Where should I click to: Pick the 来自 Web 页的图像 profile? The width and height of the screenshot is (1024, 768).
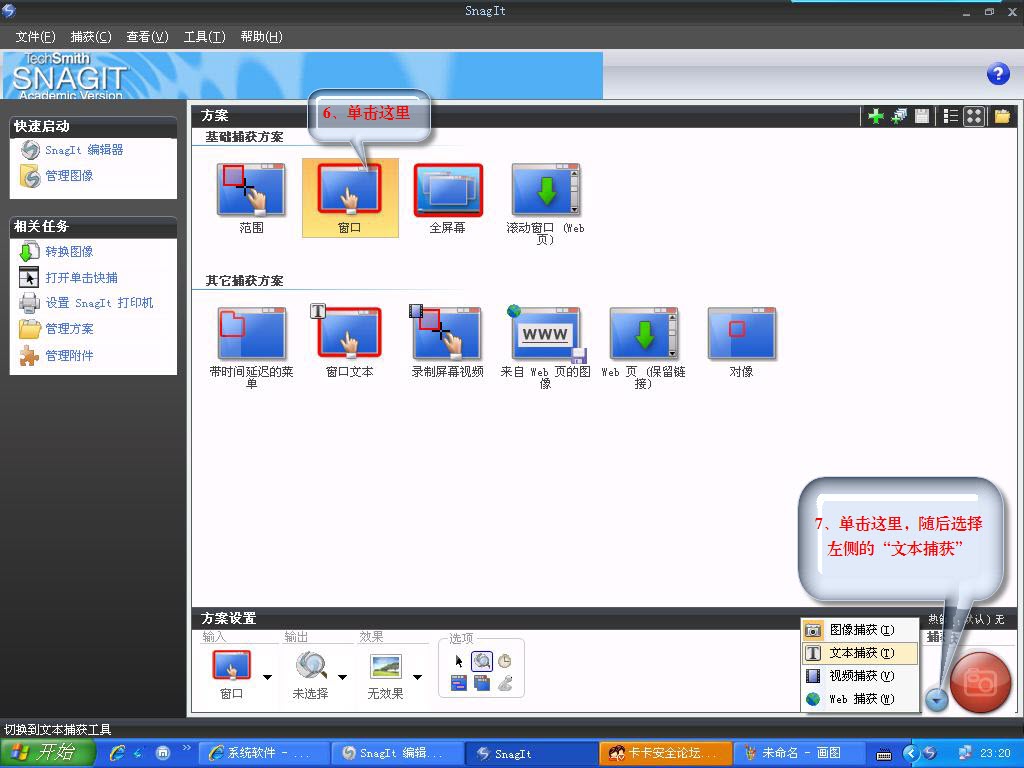coord(545,347)
